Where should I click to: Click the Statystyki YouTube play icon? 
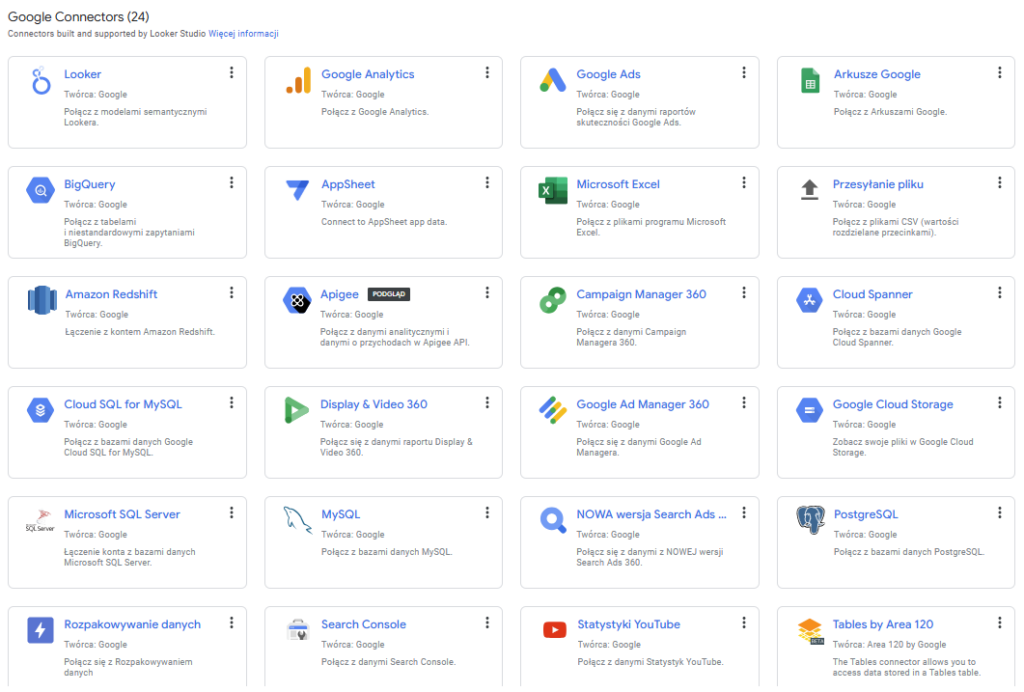[553, 631]
